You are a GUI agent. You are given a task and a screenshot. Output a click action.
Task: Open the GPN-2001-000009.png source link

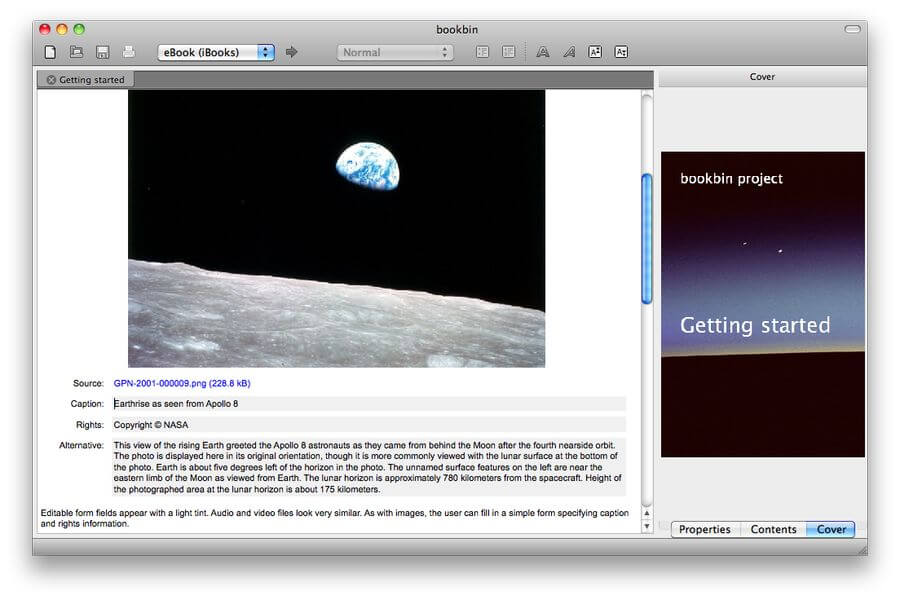(x=182, y=383)
